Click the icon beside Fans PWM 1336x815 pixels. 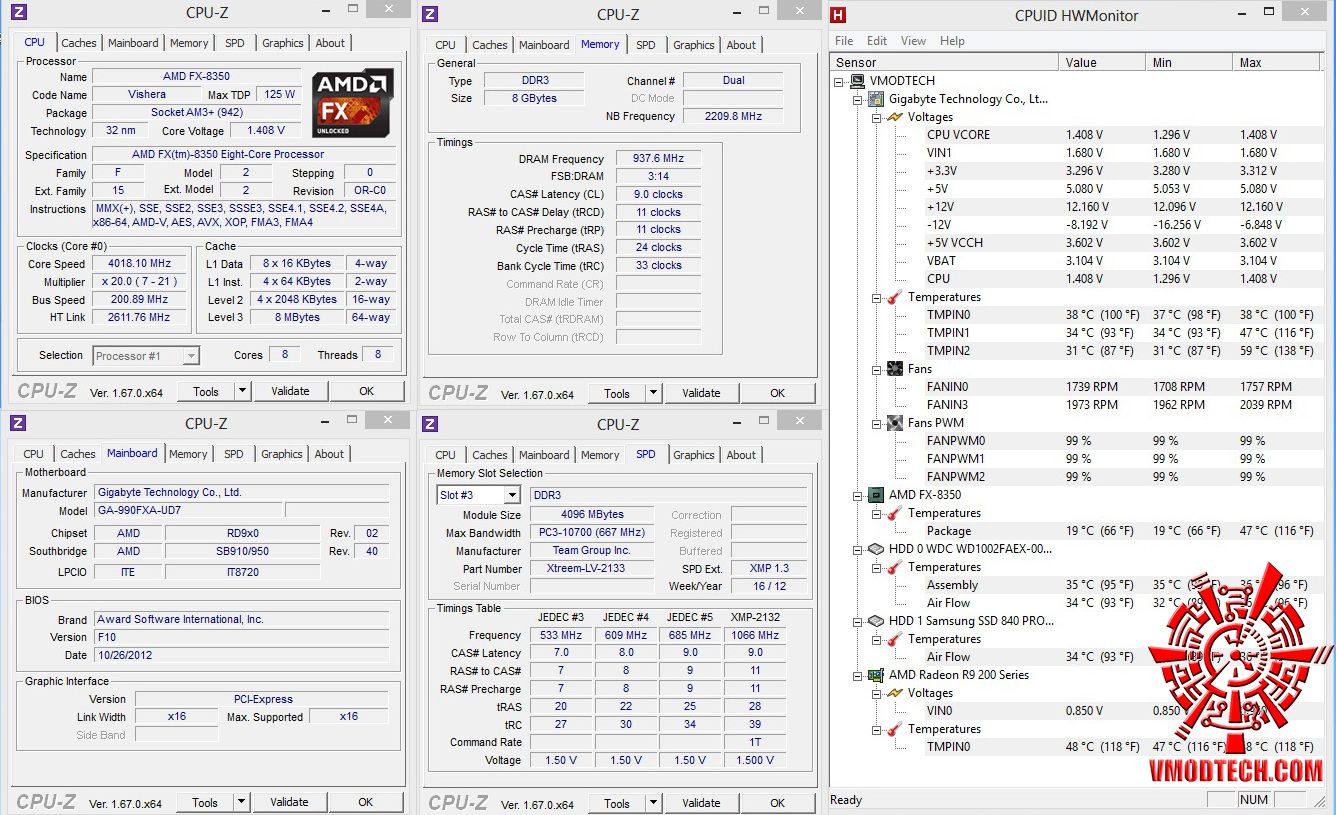click(x=895, y=423)
